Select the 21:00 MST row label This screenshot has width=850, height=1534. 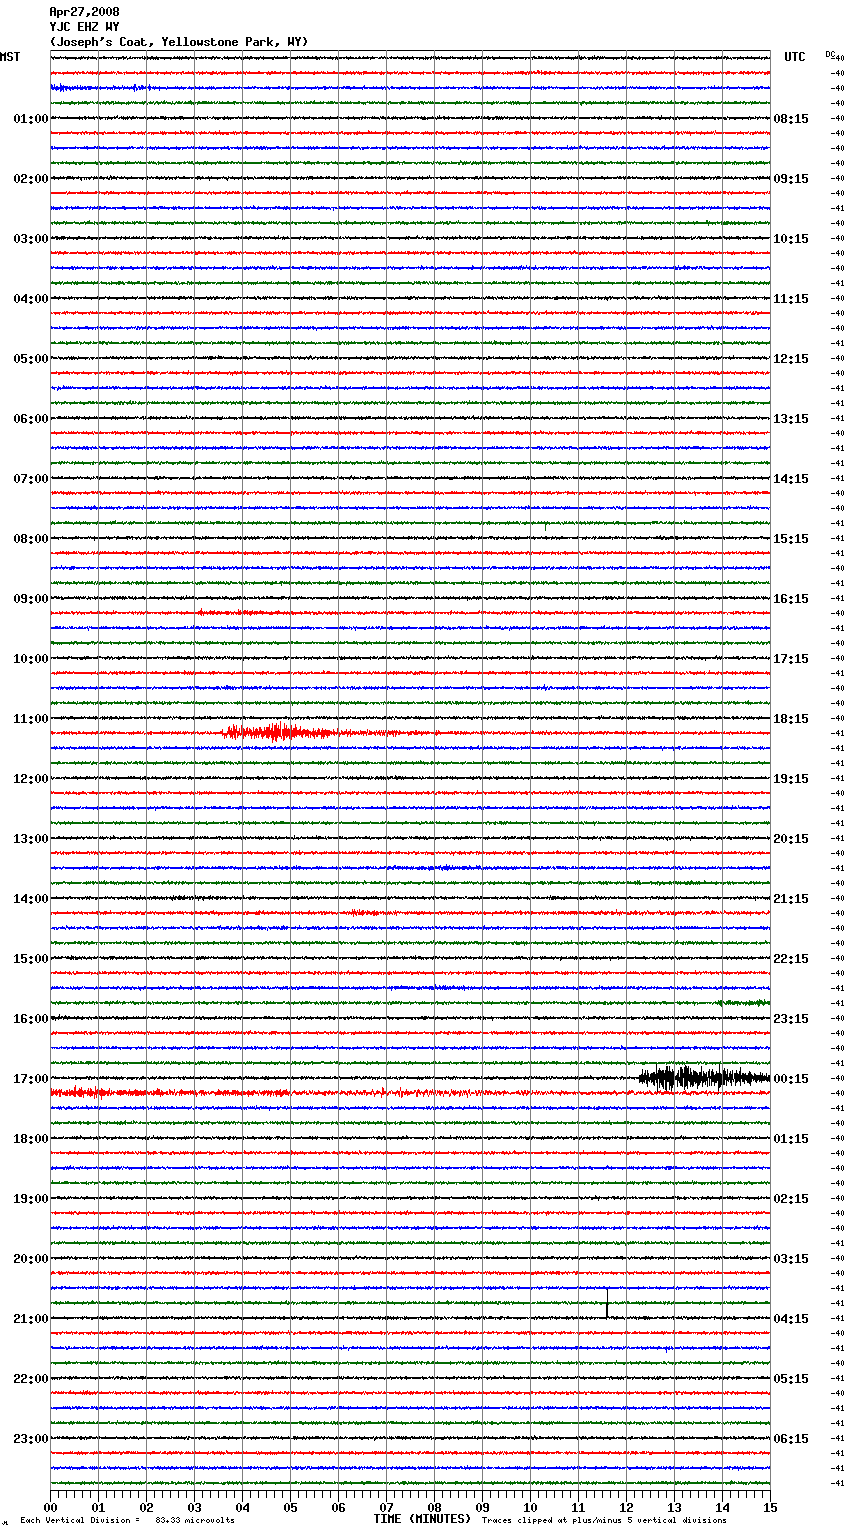click(x=30, y=1319)
